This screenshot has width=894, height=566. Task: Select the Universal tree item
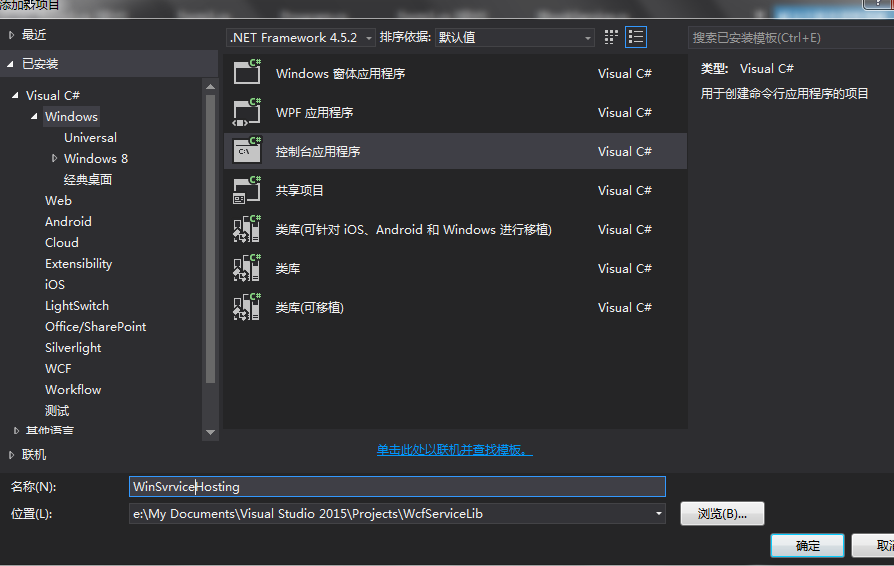coord(90,137)
